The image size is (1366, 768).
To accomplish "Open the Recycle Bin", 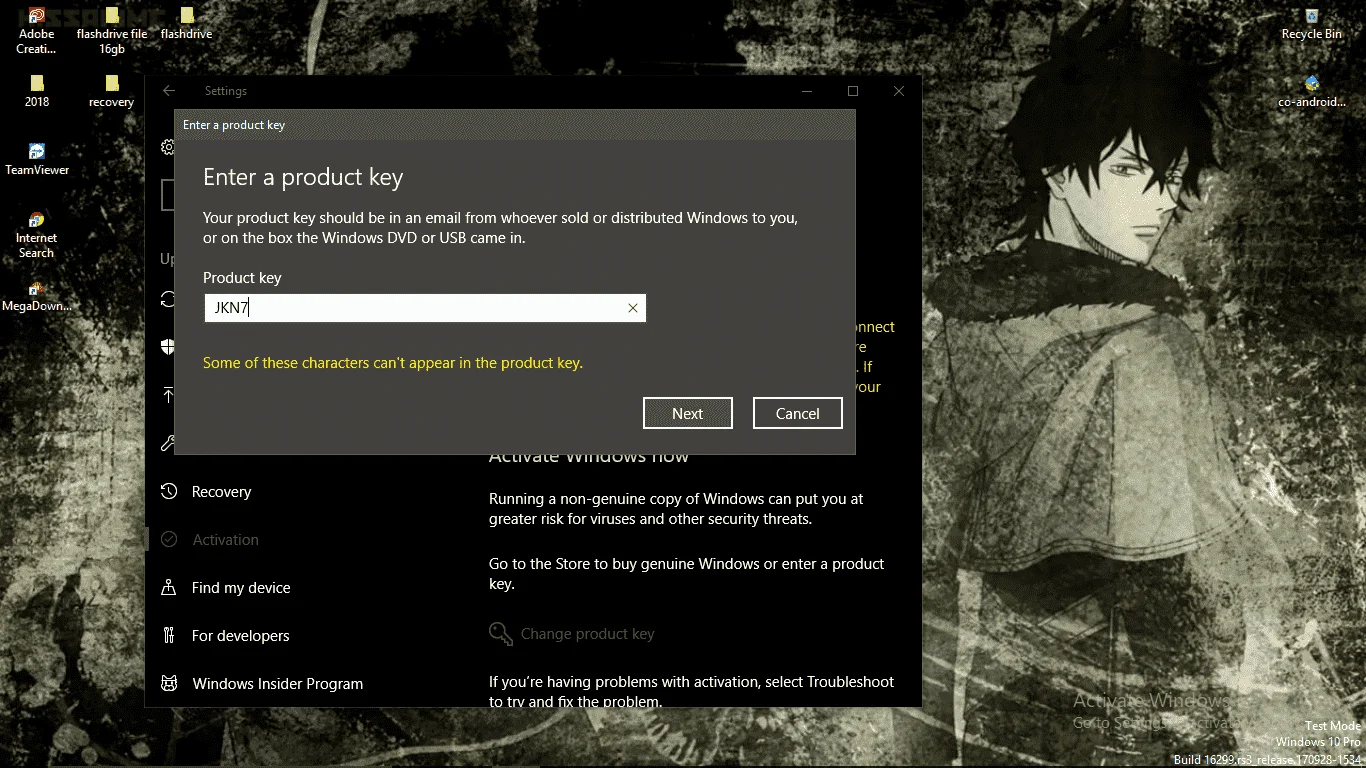I will (x=1312, y=23).
